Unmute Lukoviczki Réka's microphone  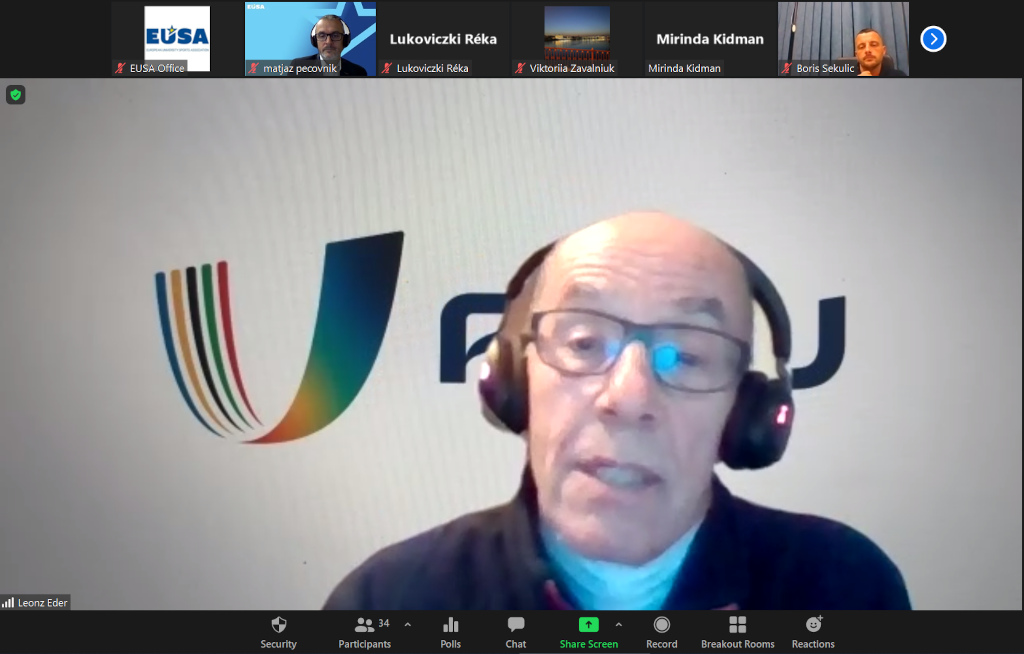[388, 68]
